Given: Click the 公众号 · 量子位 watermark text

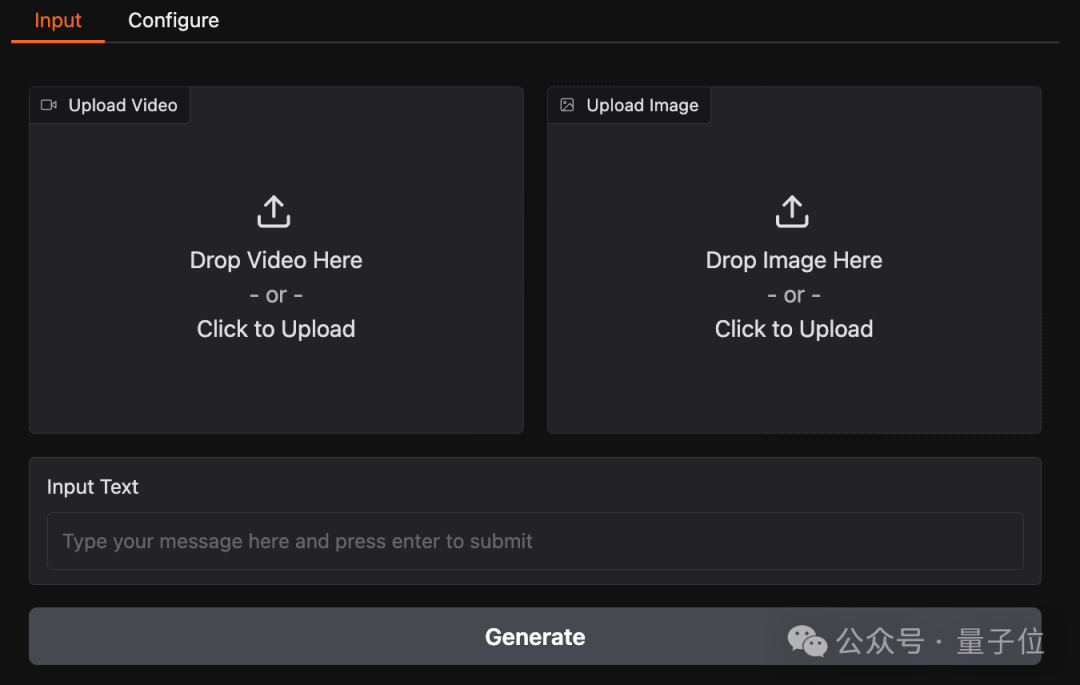Looking at the screenshot, I should click(x=940, y=641).
